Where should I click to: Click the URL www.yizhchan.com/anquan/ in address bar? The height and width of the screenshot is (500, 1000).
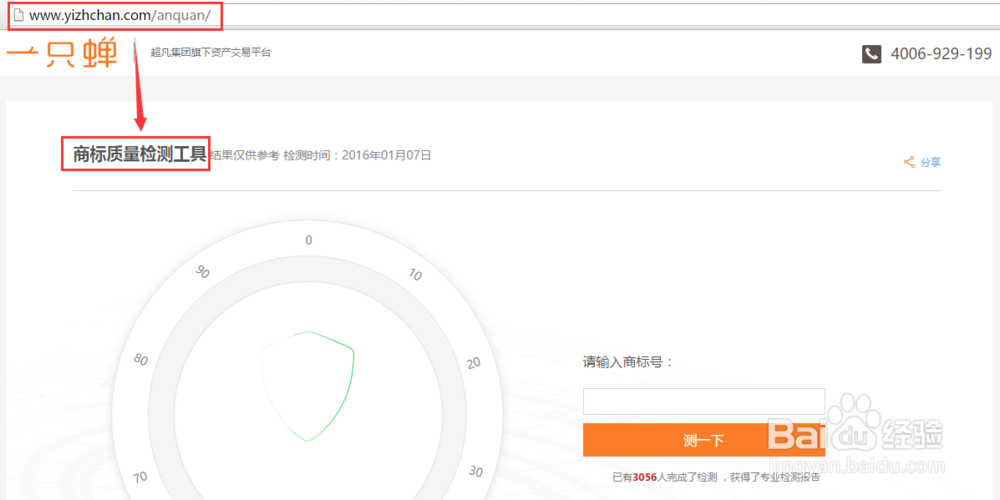coord(120,15)
